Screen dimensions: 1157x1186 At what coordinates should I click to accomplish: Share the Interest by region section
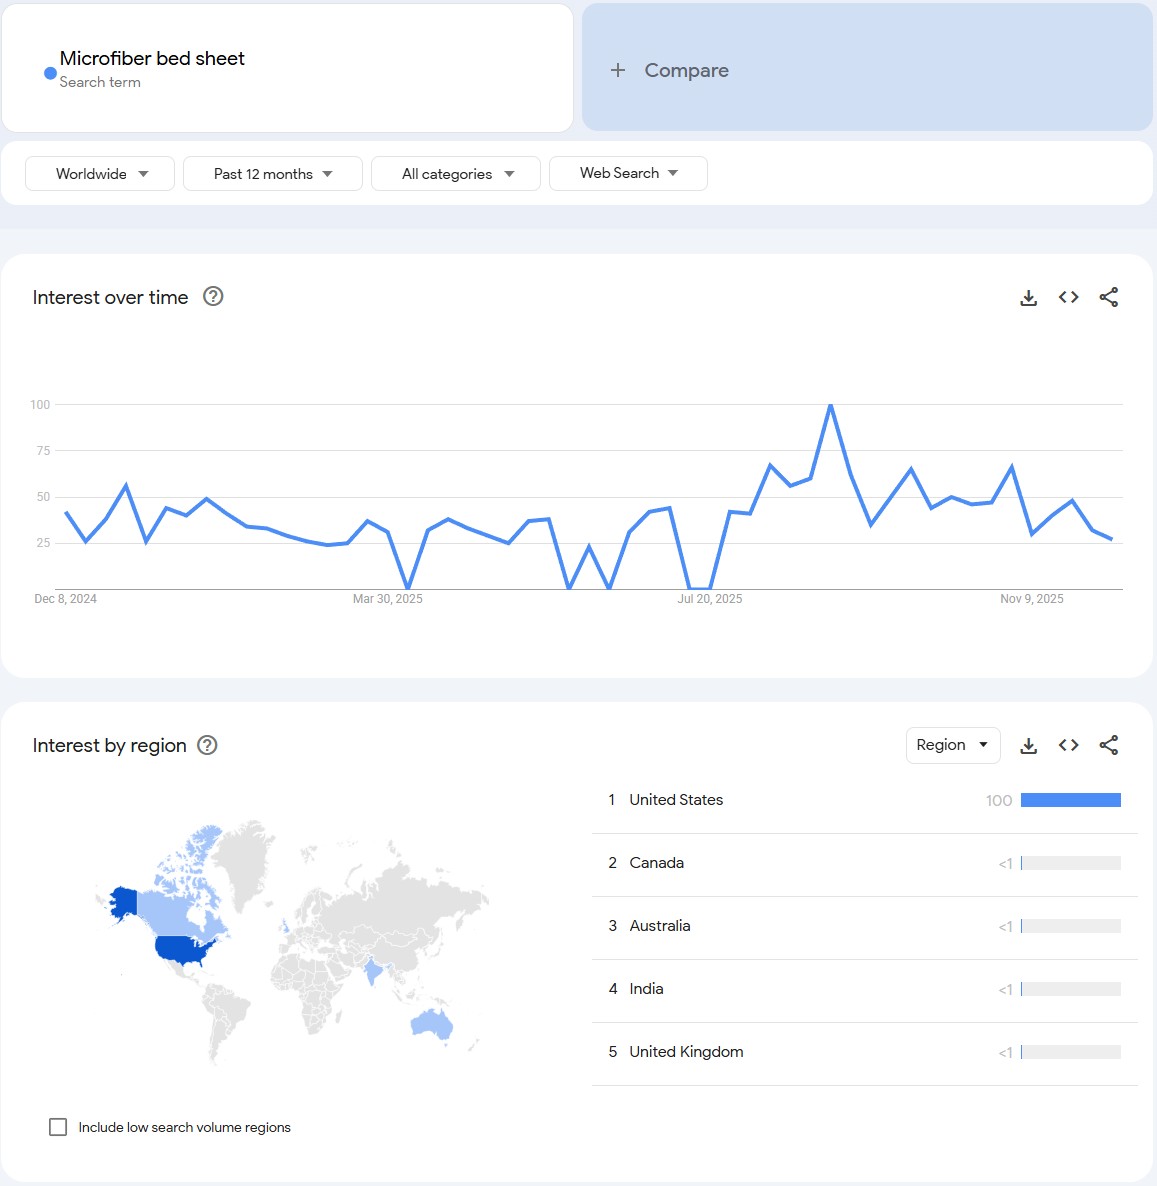tap(1108, 745)
